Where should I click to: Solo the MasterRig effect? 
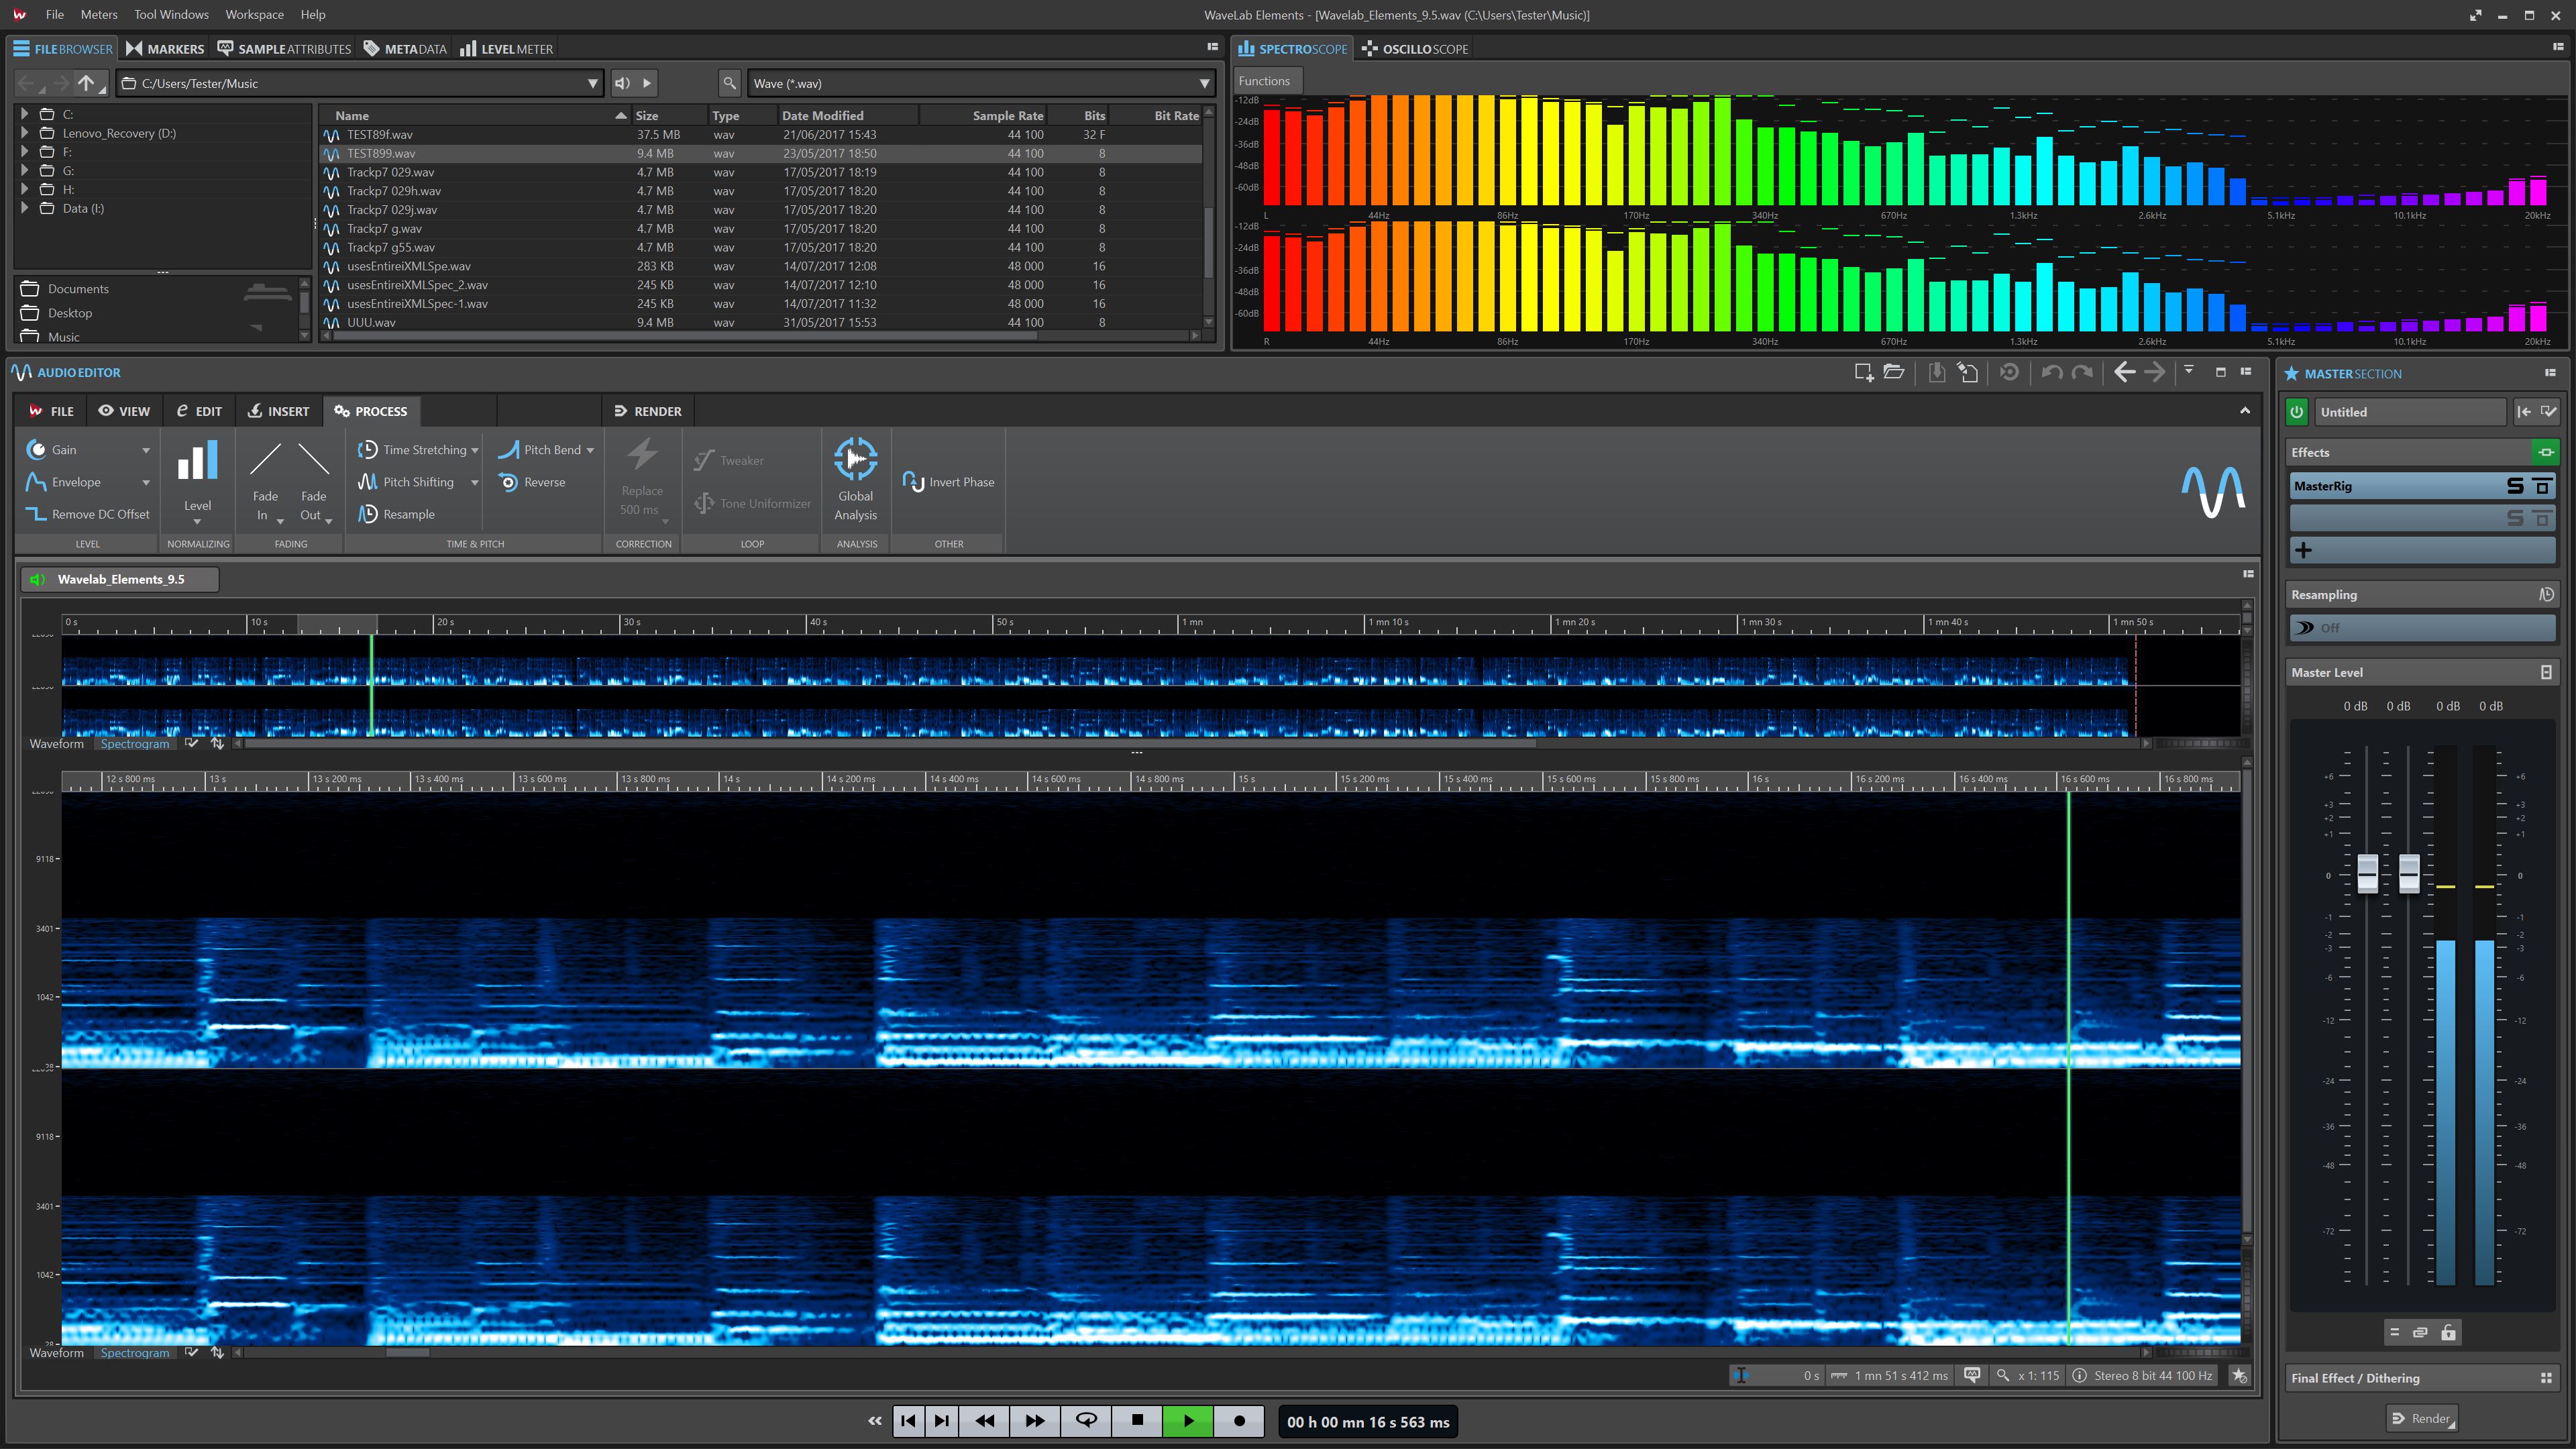tap(2516, 486)
